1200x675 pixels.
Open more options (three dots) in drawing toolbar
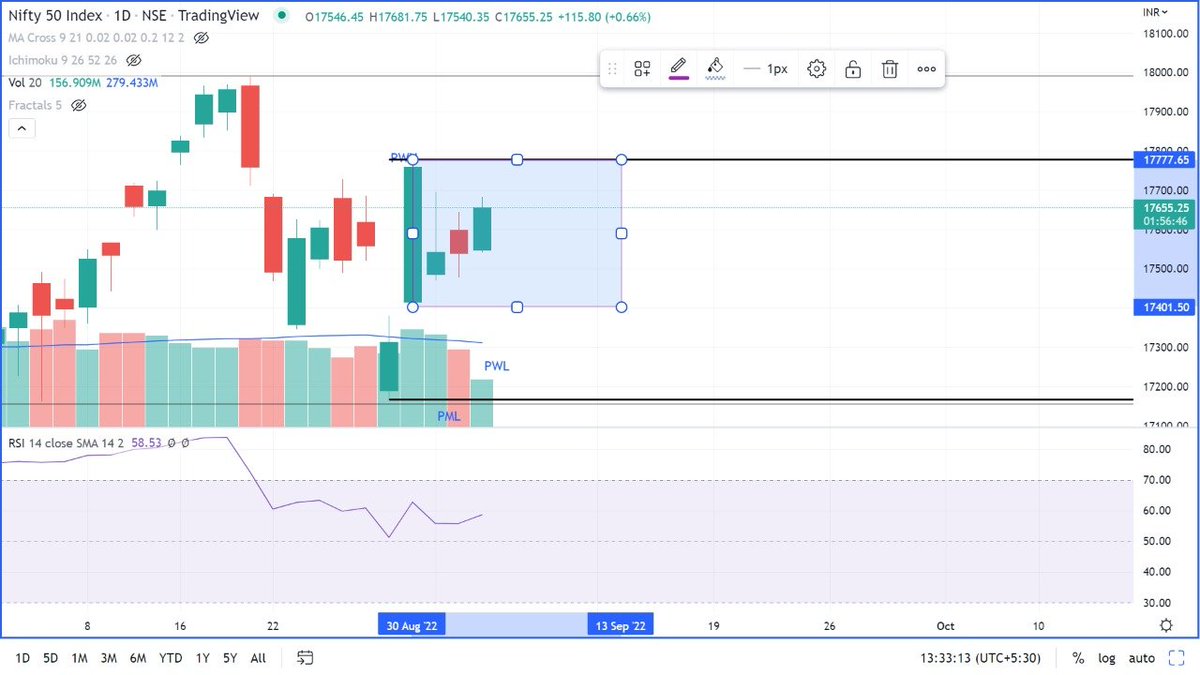(926, 69)
